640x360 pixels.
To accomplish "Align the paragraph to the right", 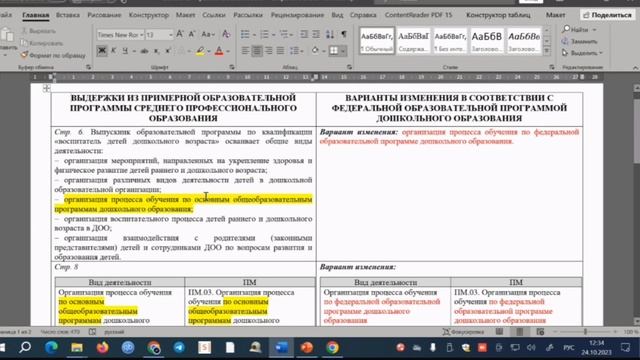I will pyautogui.click(x=269, y=51).
